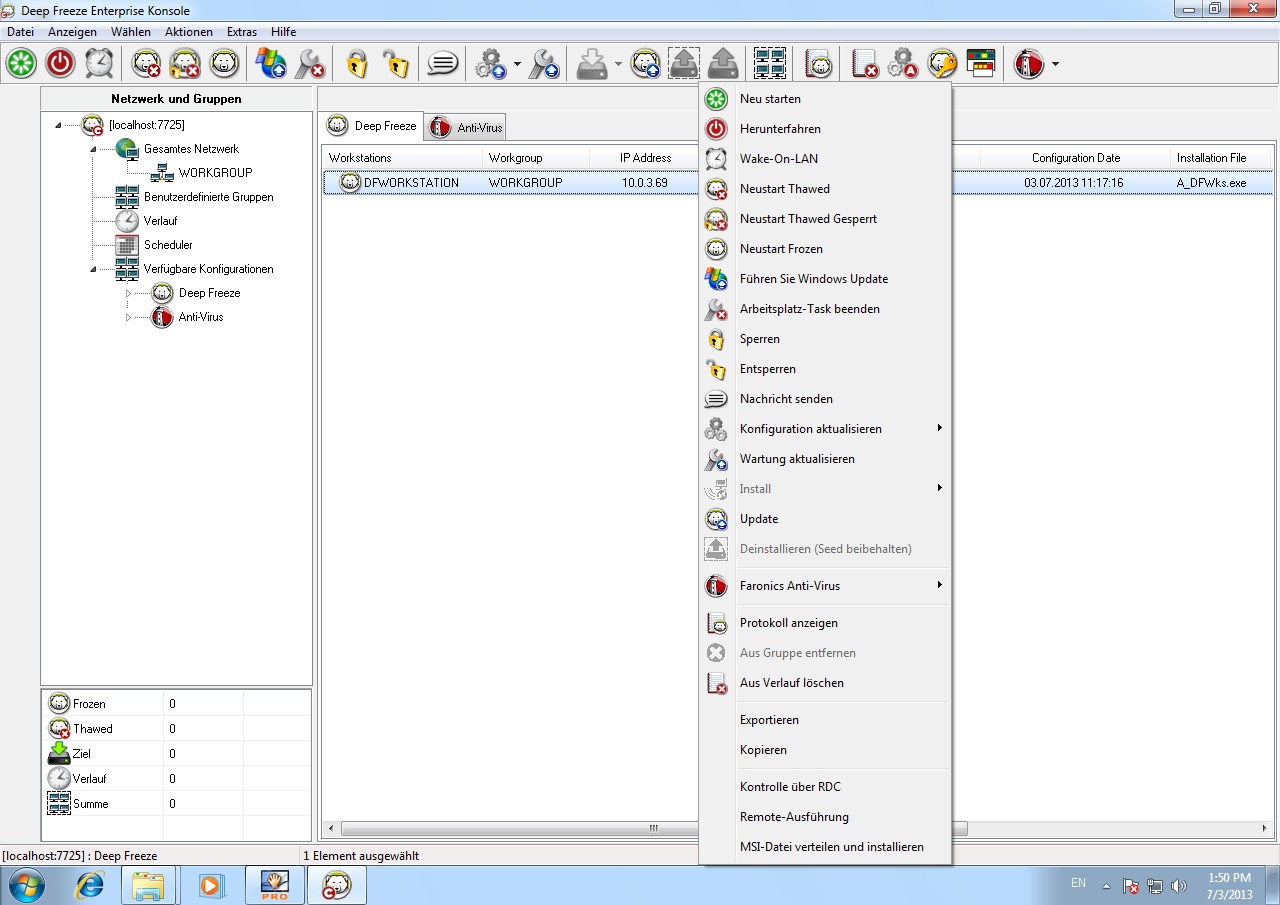The image size is (1280, 905).
Task: Open the Datei menu
Action: [x=20, y=32]
